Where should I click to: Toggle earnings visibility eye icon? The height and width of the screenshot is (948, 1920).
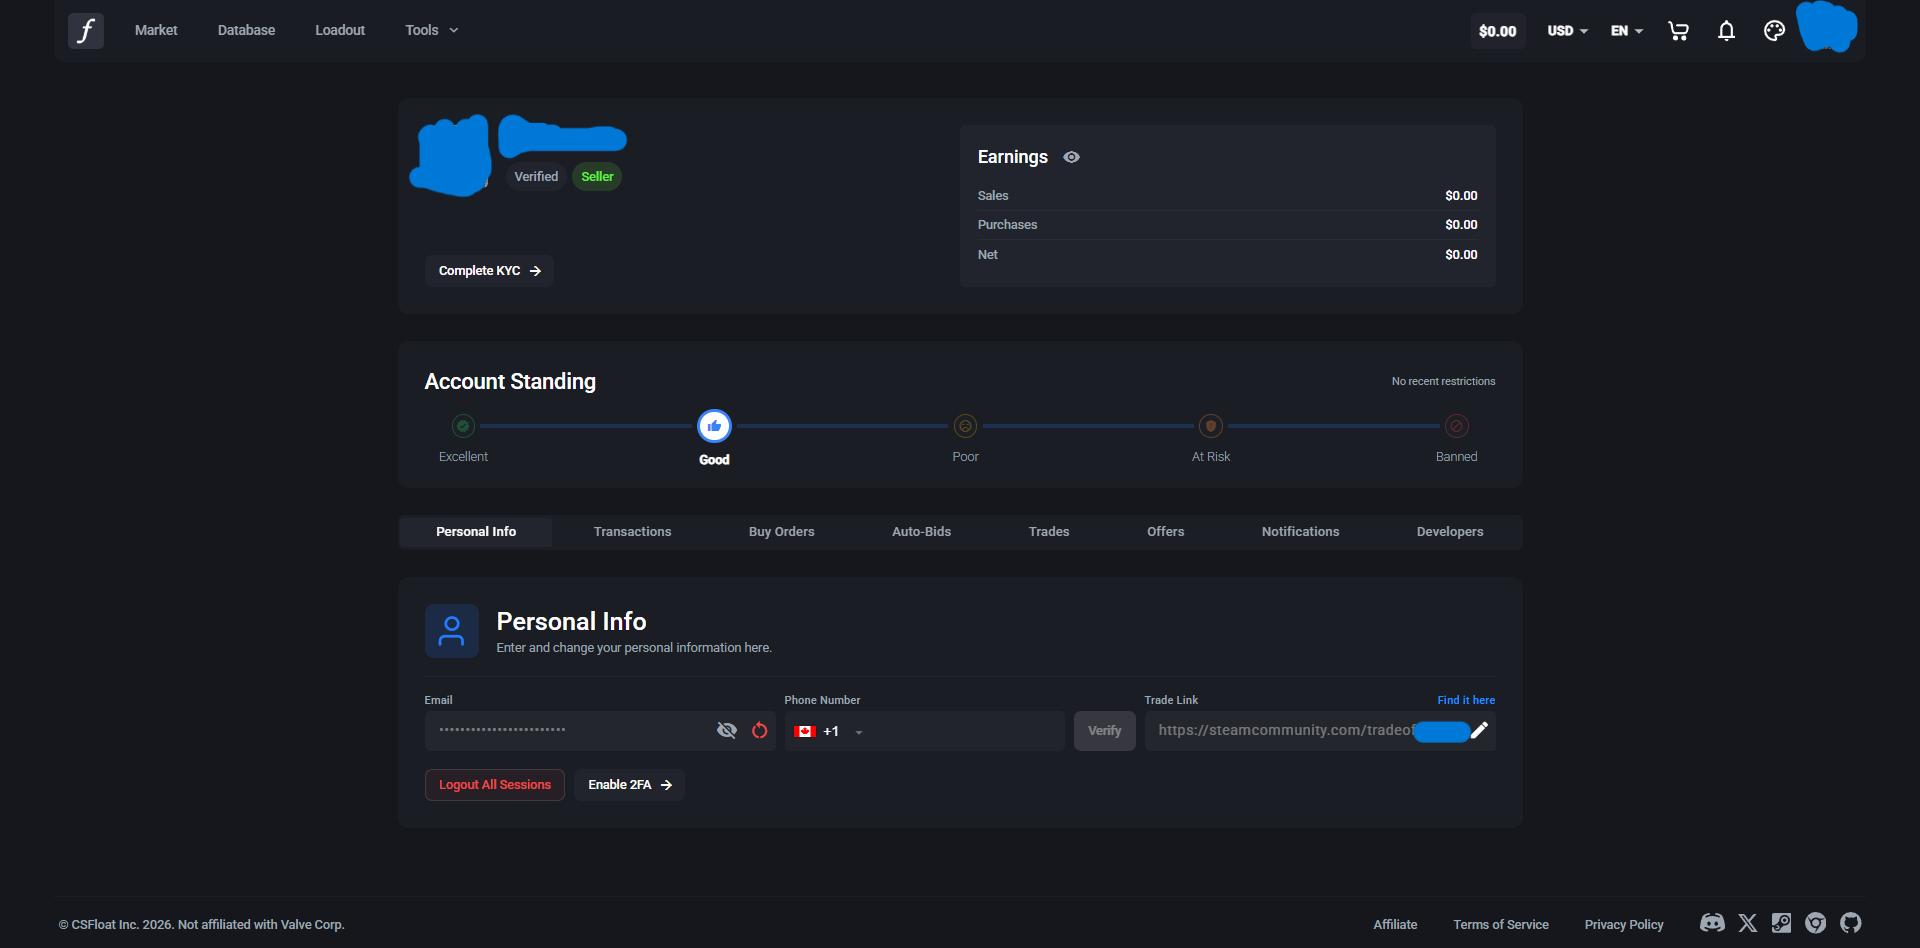1071,157
